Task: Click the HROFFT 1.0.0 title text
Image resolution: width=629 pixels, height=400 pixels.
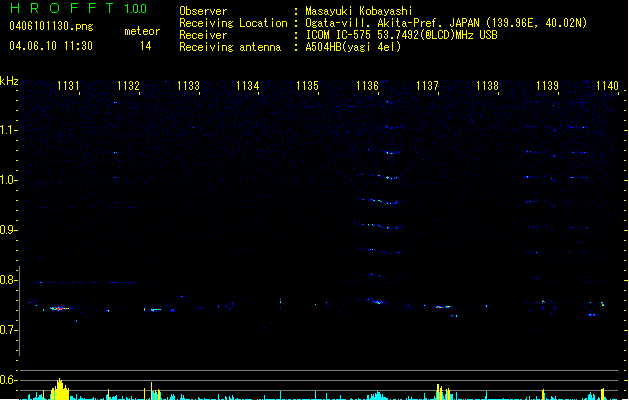Action: (78, 8)
